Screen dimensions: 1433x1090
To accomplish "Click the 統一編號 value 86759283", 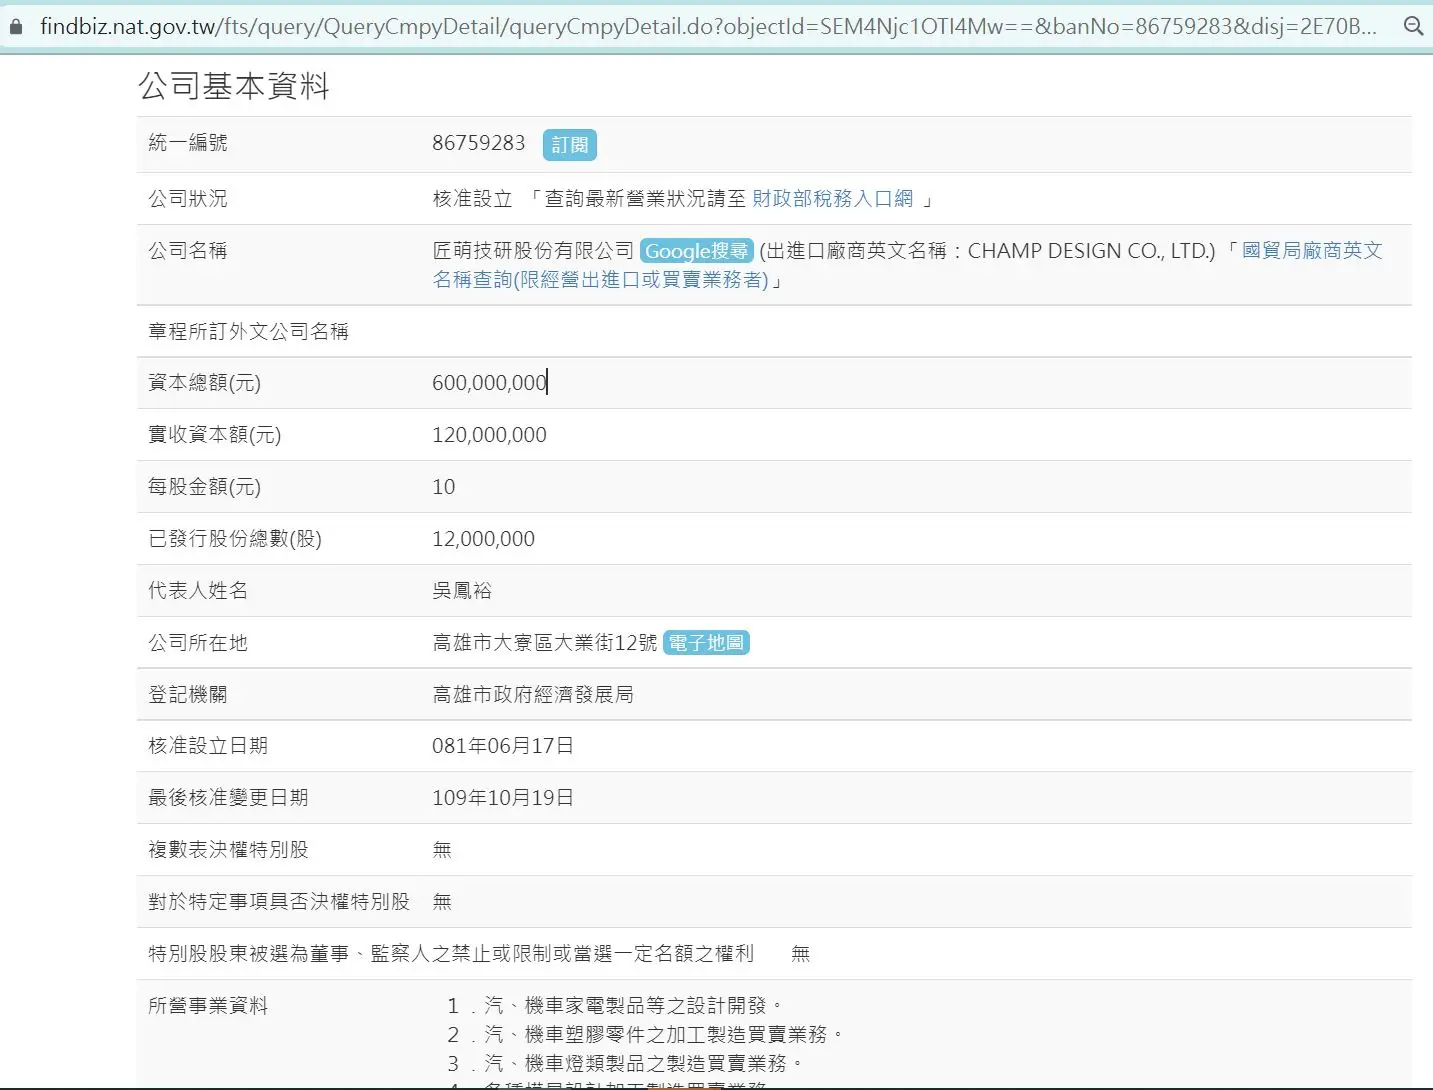I will (478, 143).
